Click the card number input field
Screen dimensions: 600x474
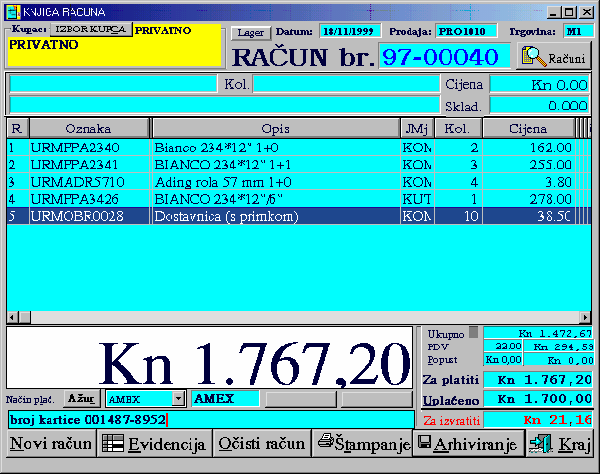pyautogui.click(x=210, y=420)
